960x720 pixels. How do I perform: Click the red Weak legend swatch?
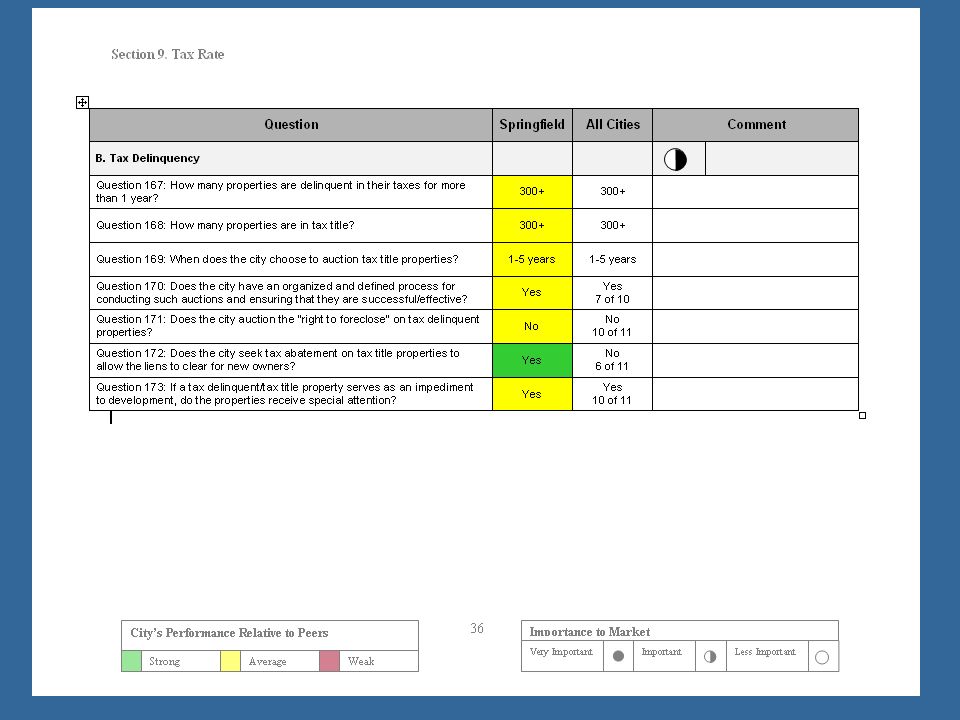(329, 661)
